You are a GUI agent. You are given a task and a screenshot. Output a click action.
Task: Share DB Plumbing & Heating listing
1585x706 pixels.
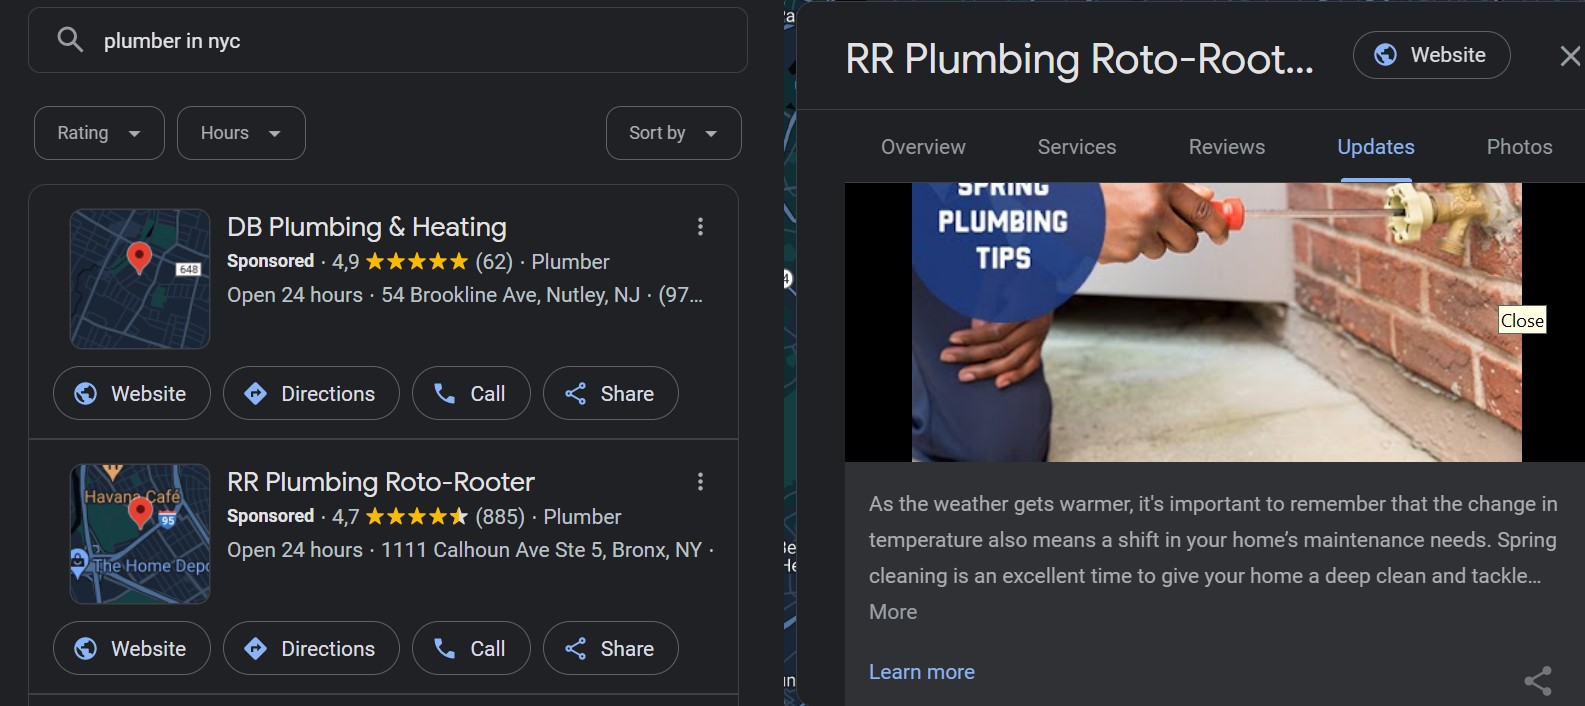click(611, 393)
